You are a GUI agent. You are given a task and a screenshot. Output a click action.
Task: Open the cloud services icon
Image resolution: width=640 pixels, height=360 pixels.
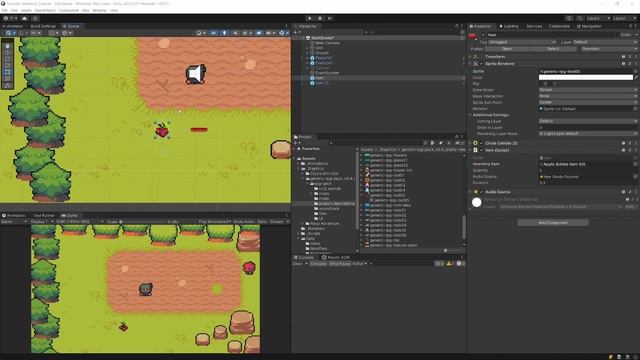point(25,18)
